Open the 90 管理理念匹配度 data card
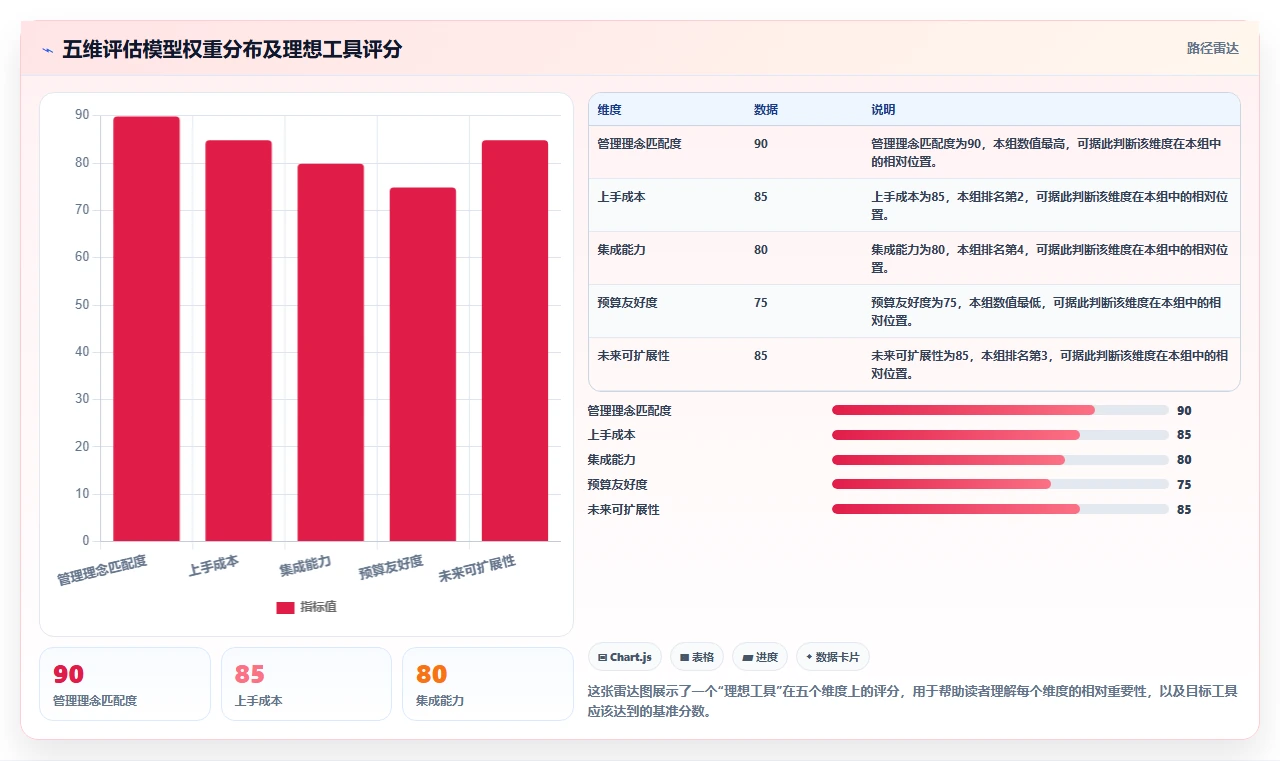Viewport: 1280px width, 761px height. pos(125,684)
